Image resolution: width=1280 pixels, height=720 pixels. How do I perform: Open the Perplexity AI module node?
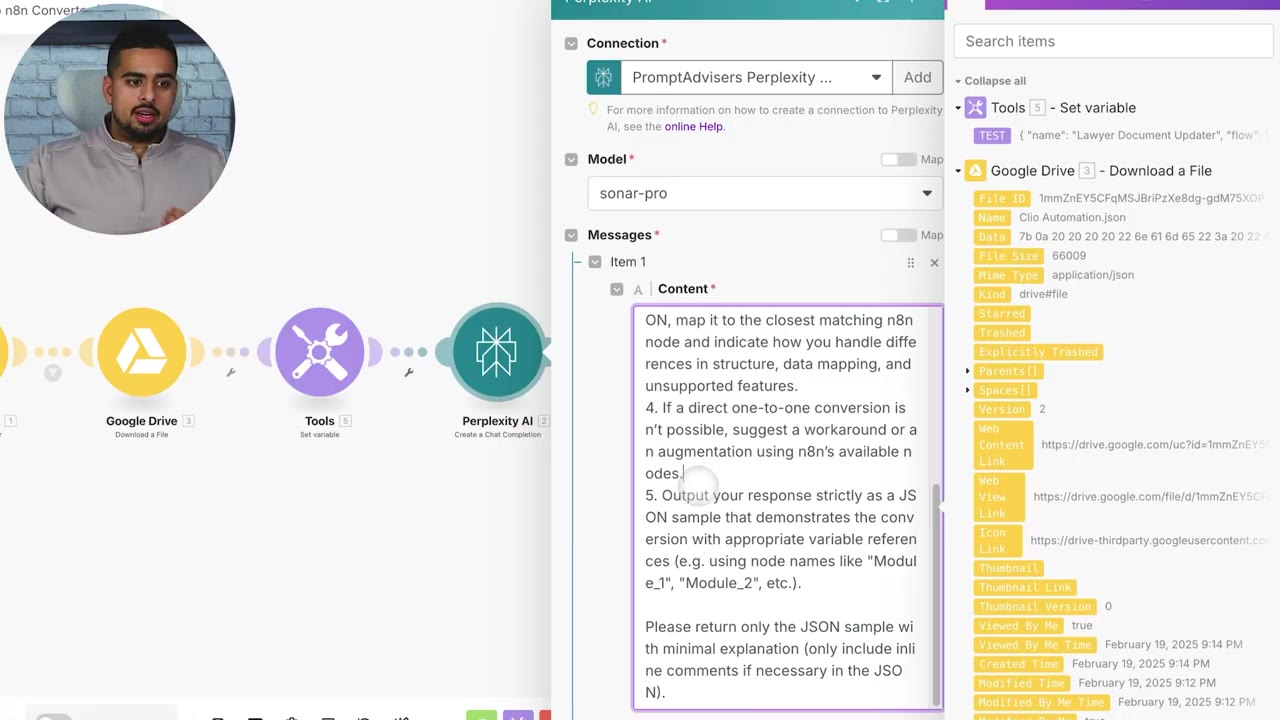pos(497,351)
